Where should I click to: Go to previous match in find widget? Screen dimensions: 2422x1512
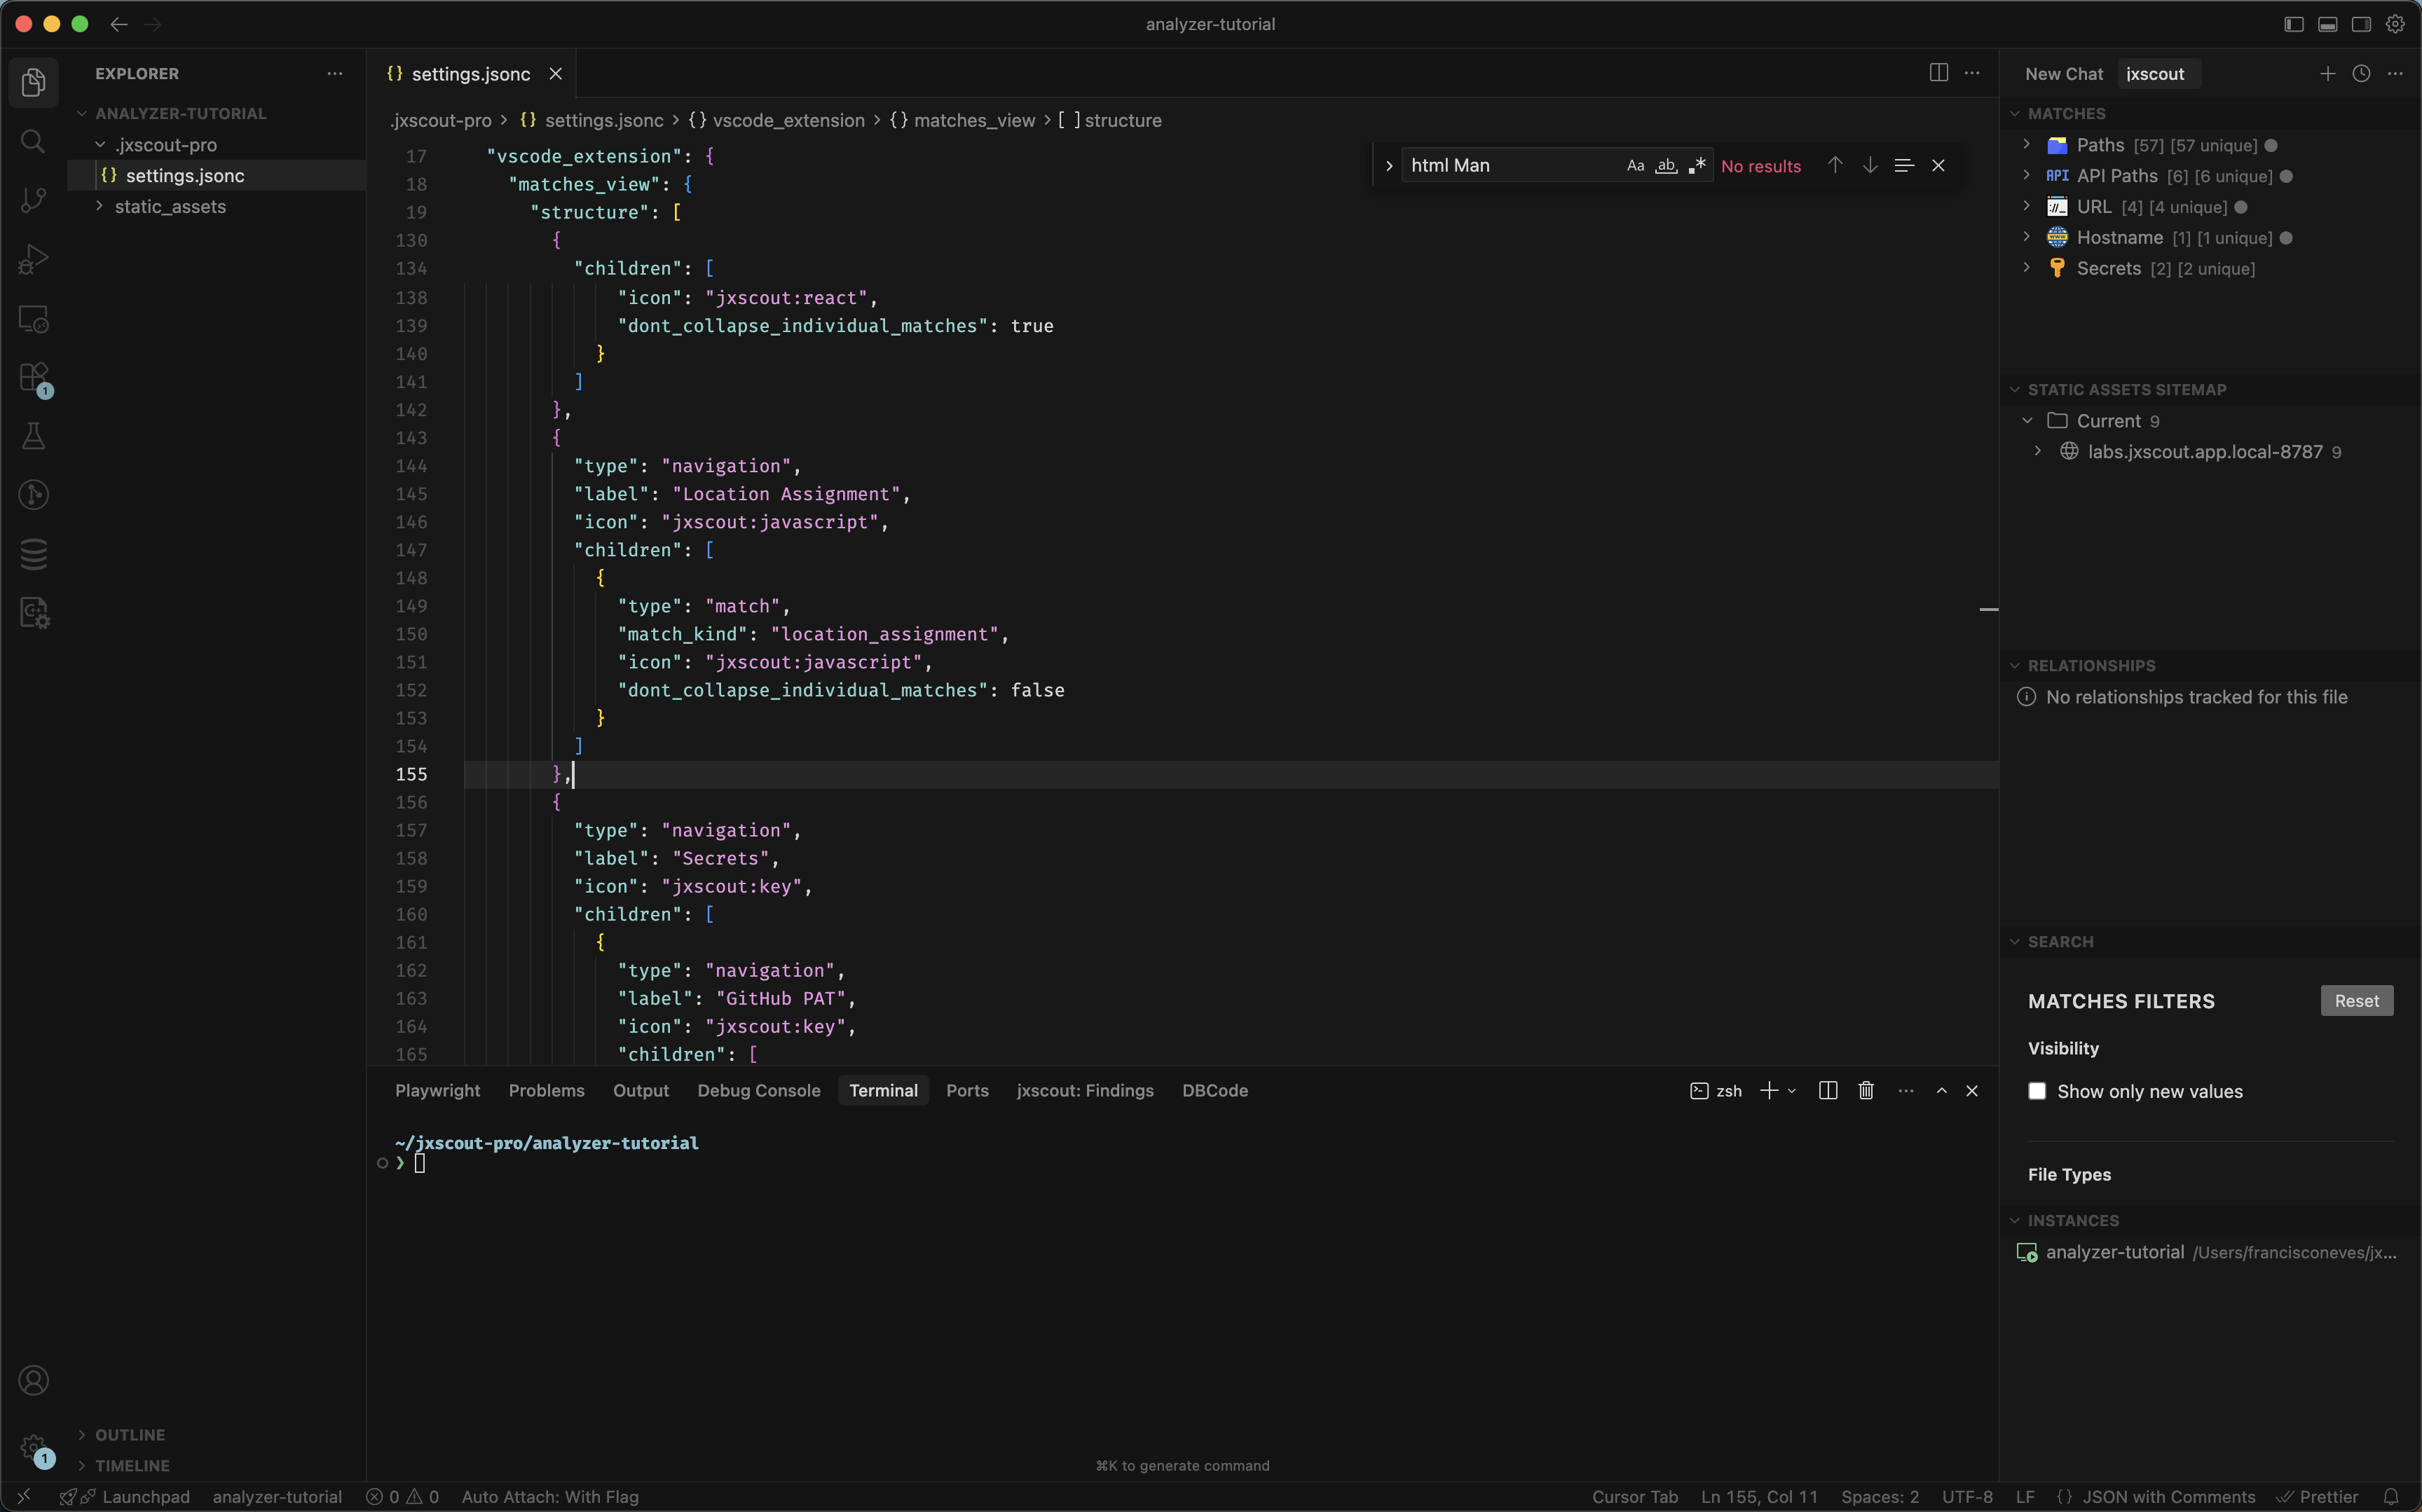tap(1835, 165)
